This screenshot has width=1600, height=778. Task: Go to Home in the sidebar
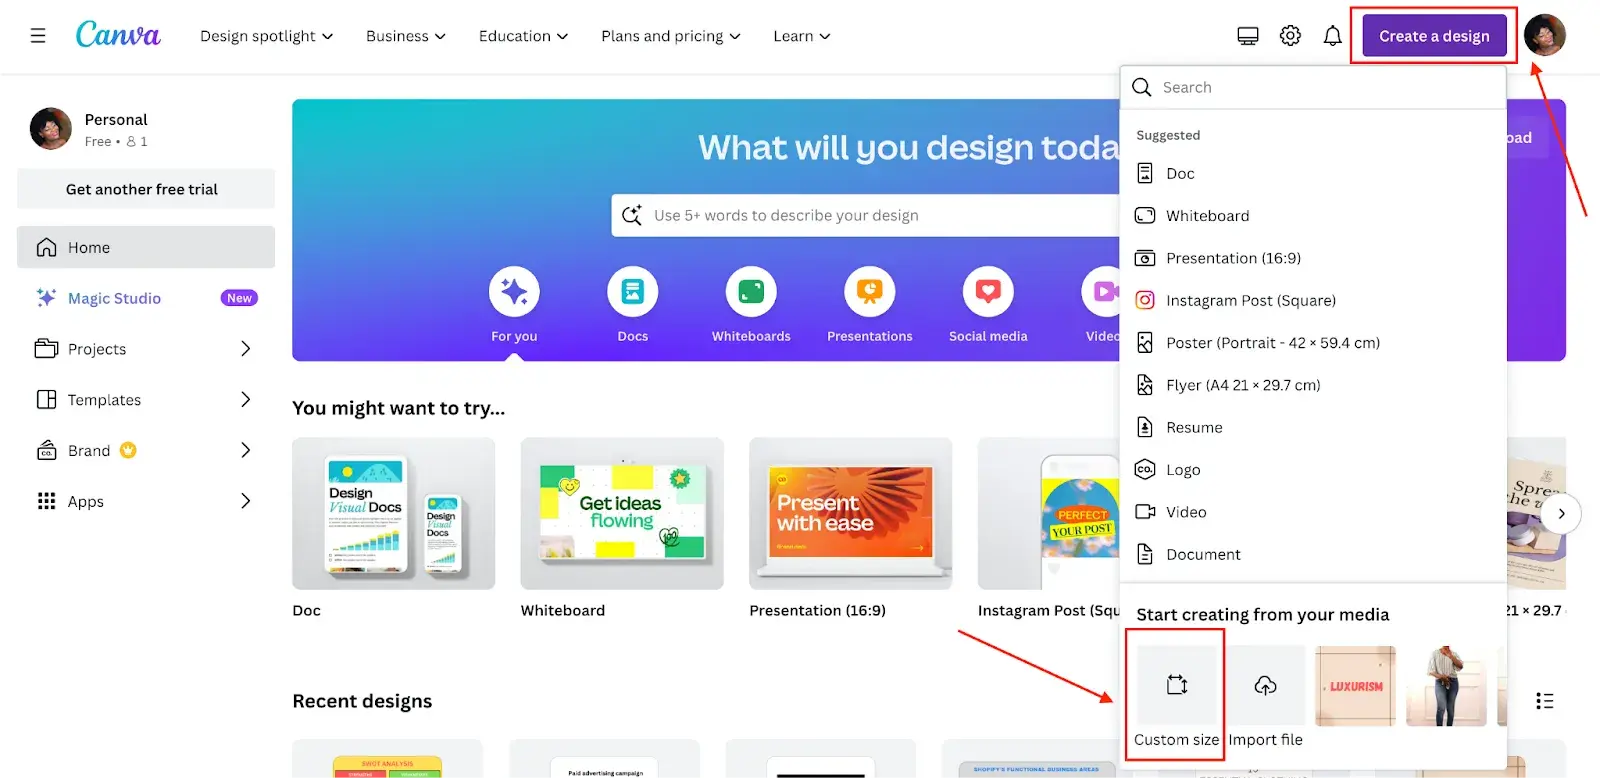146,247
